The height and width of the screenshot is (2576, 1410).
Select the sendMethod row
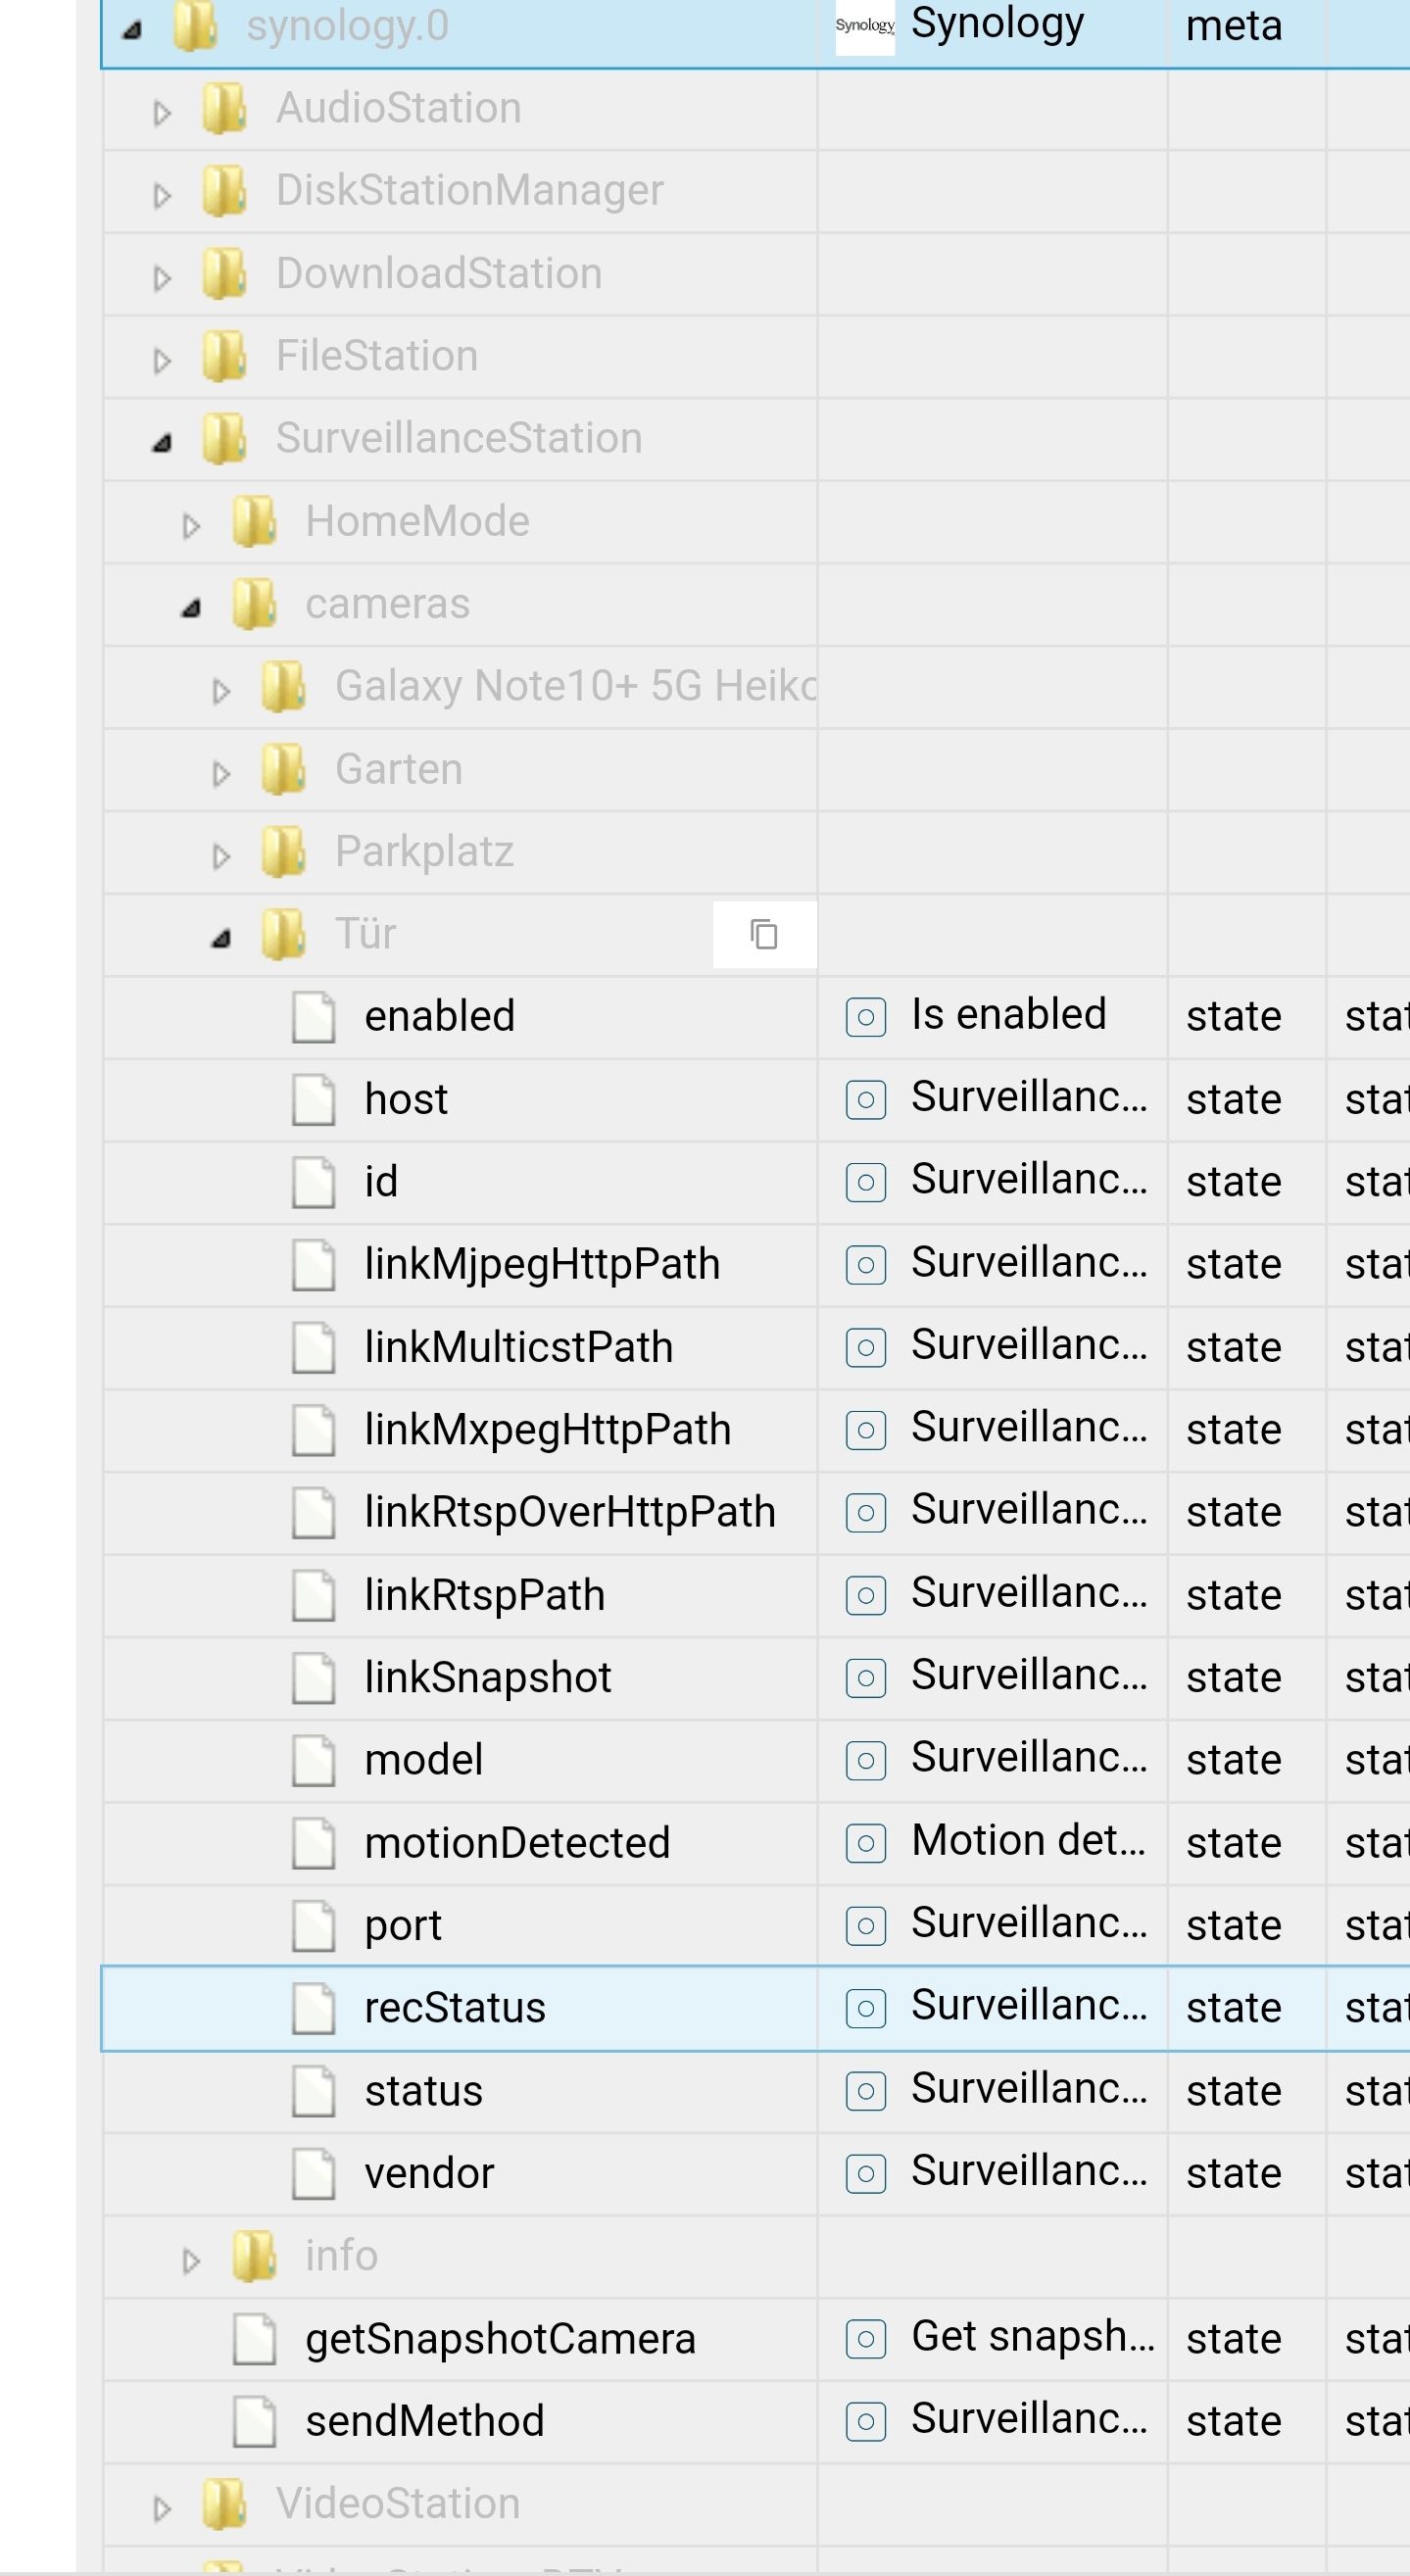[x=756, y=2422]
